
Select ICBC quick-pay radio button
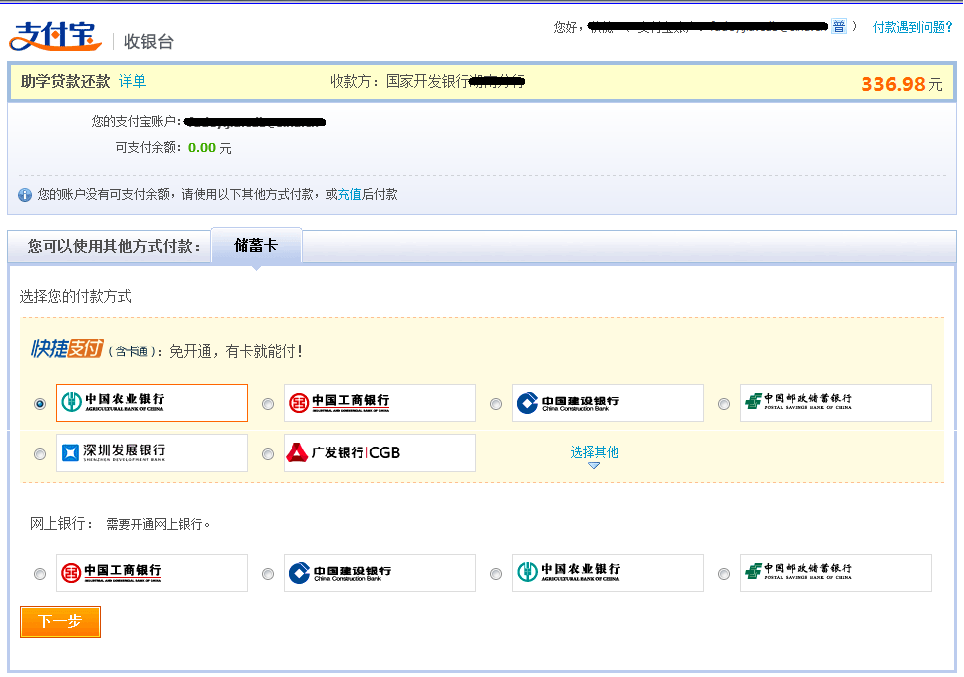point(268,404)
